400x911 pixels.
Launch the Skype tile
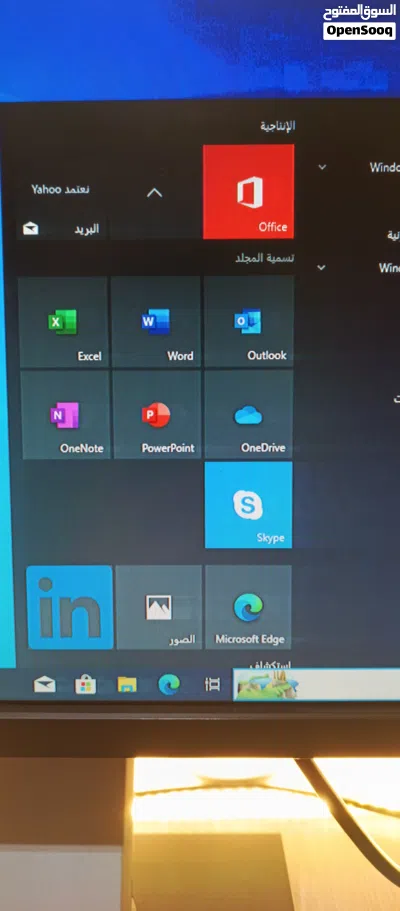249,505
